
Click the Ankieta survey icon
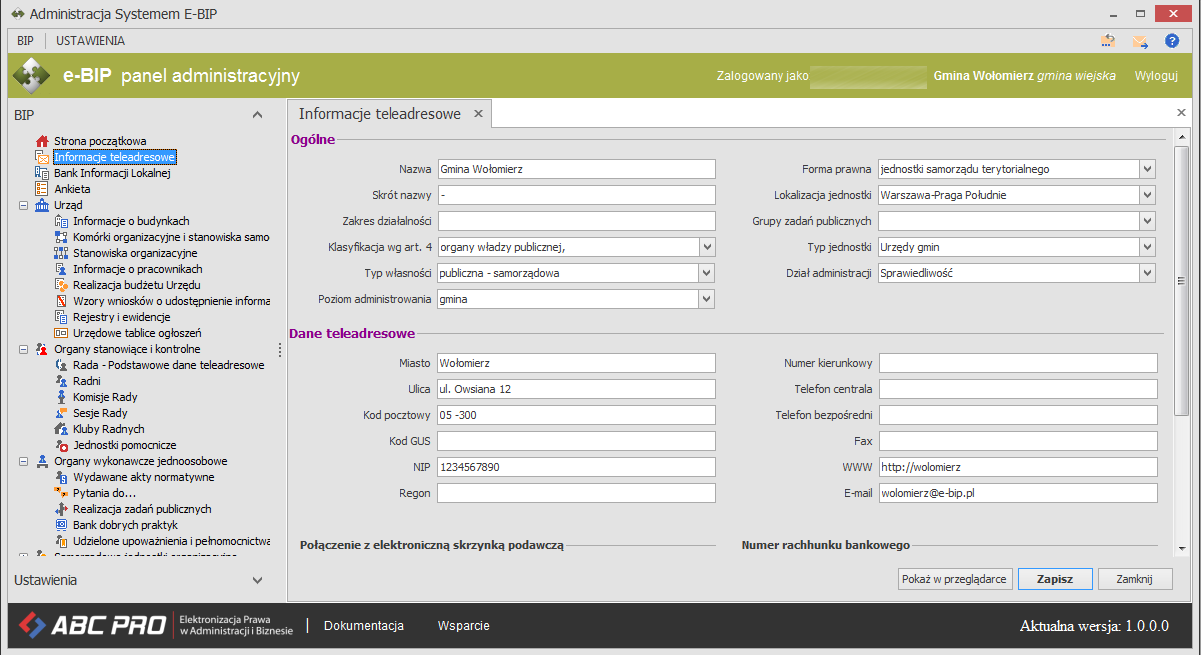(42, 189)
